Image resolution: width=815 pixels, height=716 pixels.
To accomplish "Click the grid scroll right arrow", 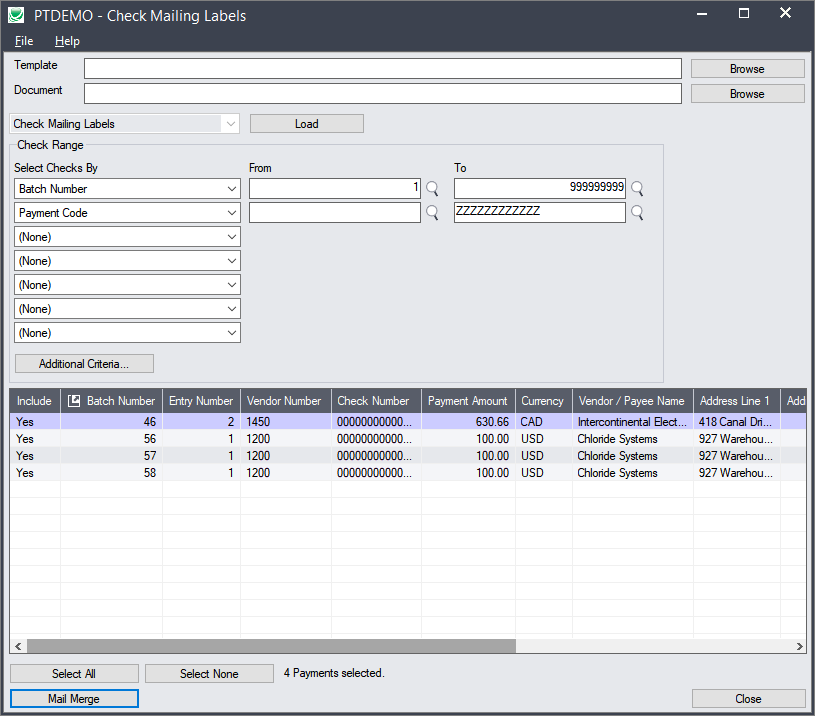I will click(x=799, y=646).
